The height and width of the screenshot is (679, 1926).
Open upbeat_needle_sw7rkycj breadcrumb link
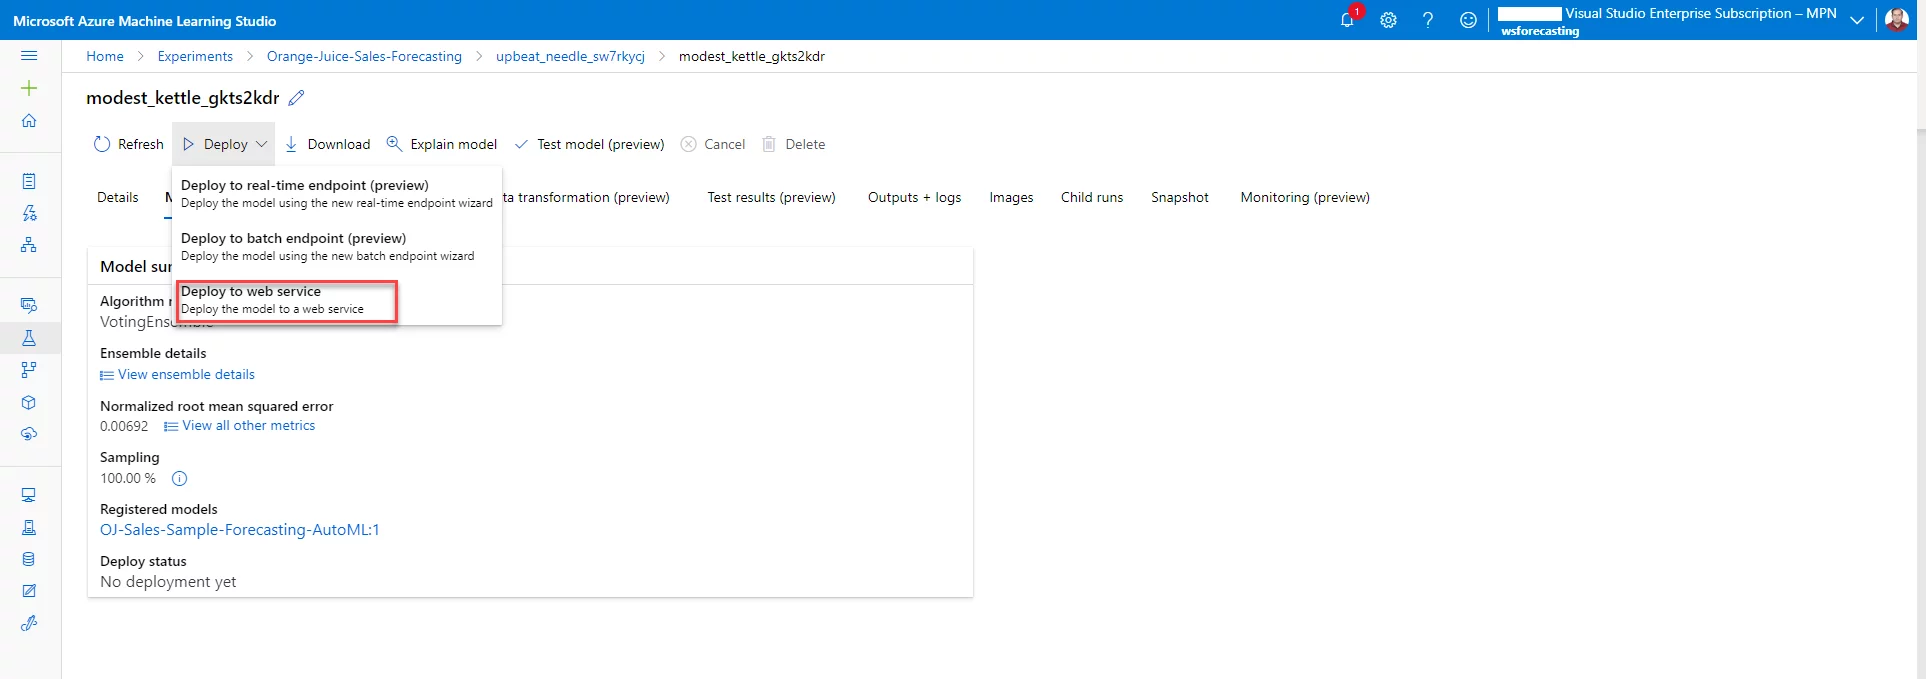click(x=570, y=56)
